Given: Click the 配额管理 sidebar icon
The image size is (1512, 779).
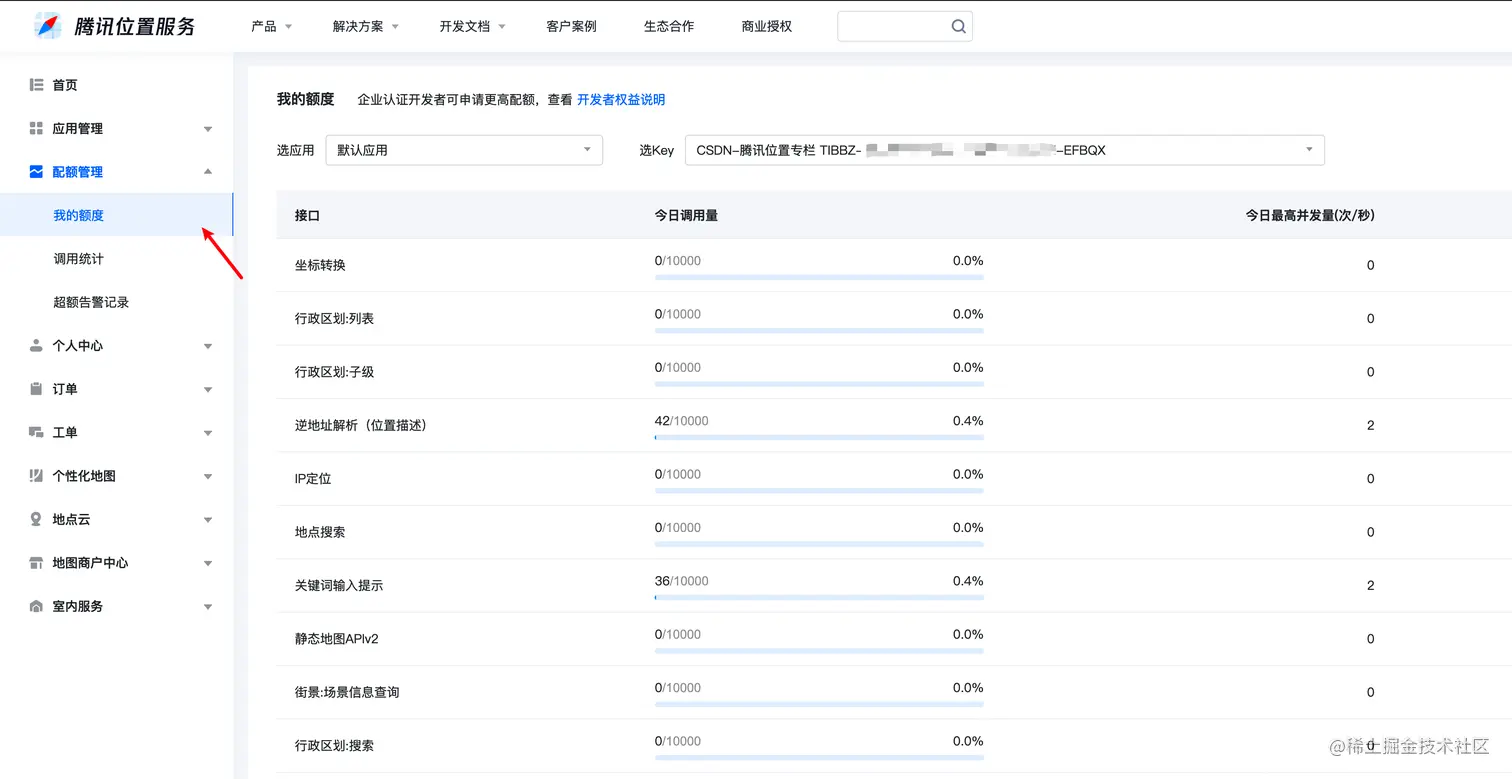Looking at the screenshot, I should (x=37, y=171).
